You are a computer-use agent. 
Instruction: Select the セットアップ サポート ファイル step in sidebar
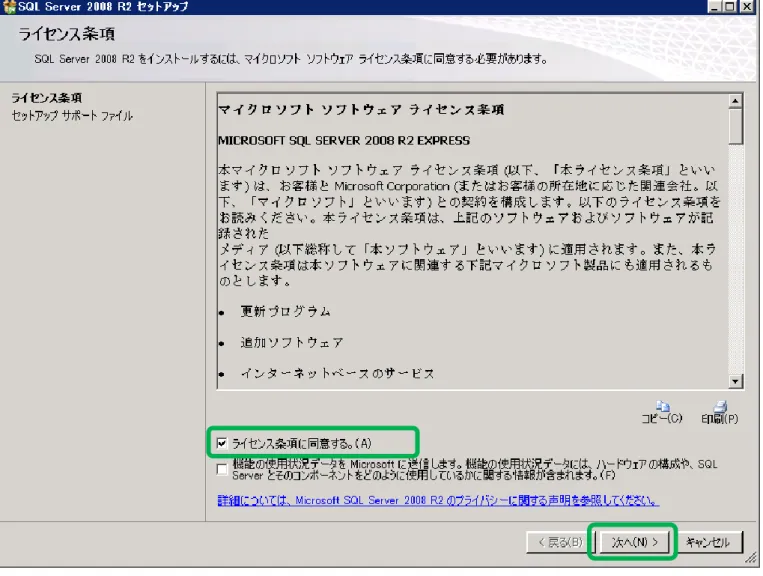click(x=72, y=116)
